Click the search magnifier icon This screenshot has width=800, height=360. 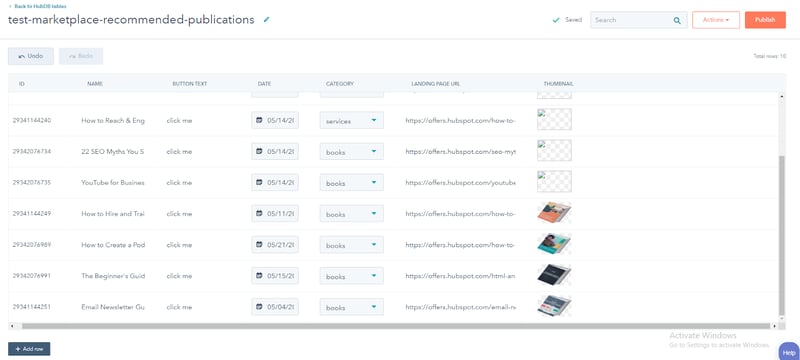tap(677, 20)
